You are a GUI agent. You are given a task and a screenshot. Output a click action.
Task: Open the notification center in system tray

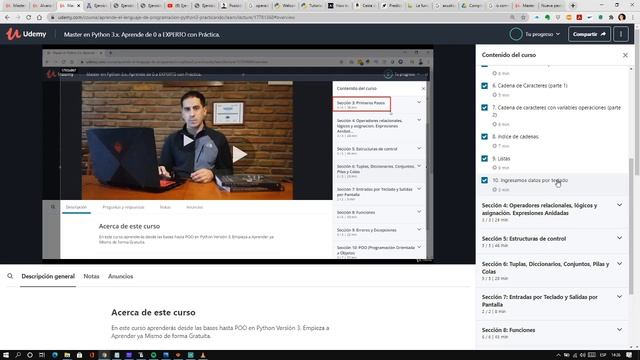[629, 355]
